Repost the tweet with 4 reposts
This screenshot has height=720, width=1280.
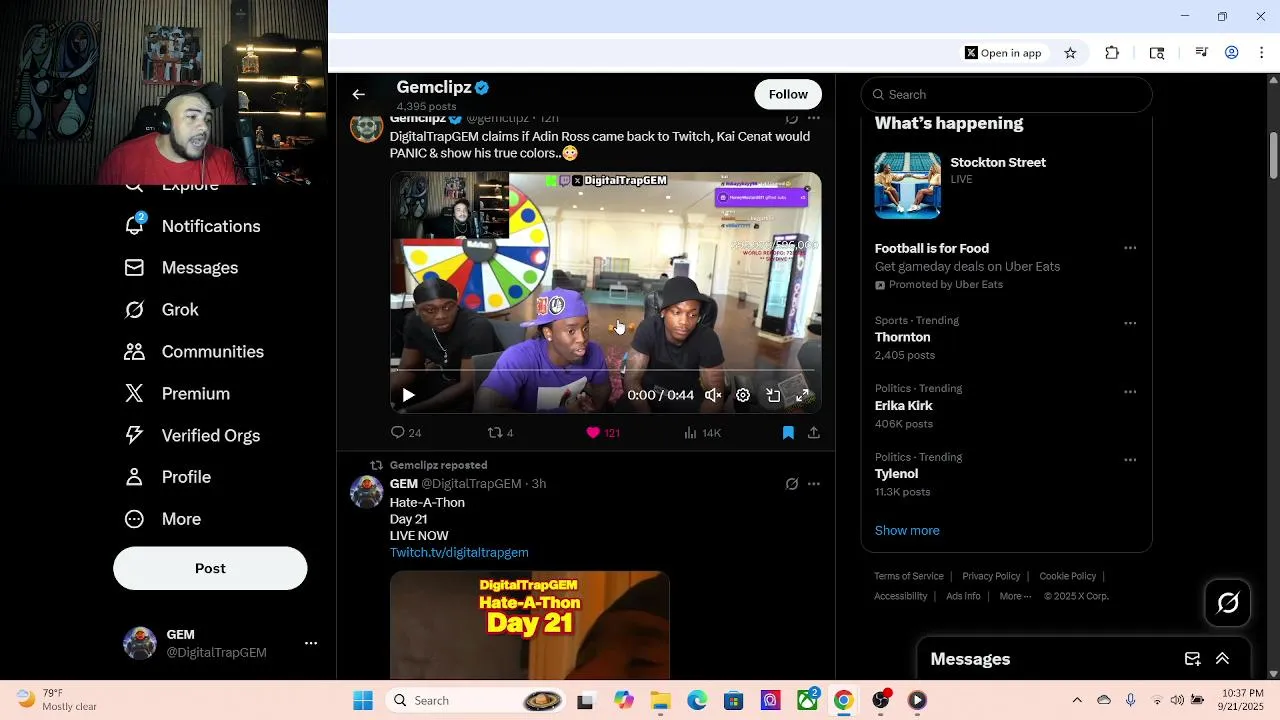[500, 433]
